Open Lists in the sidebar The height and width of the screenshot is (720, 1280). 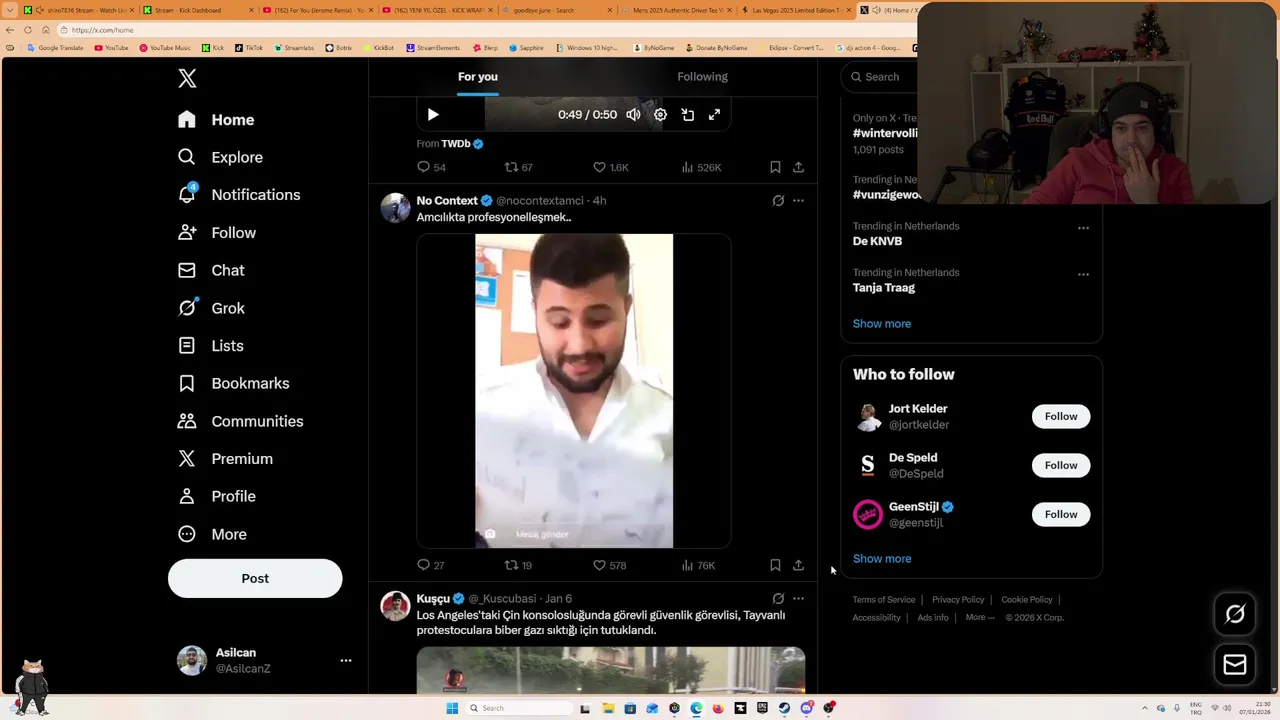tap(210, 346)
